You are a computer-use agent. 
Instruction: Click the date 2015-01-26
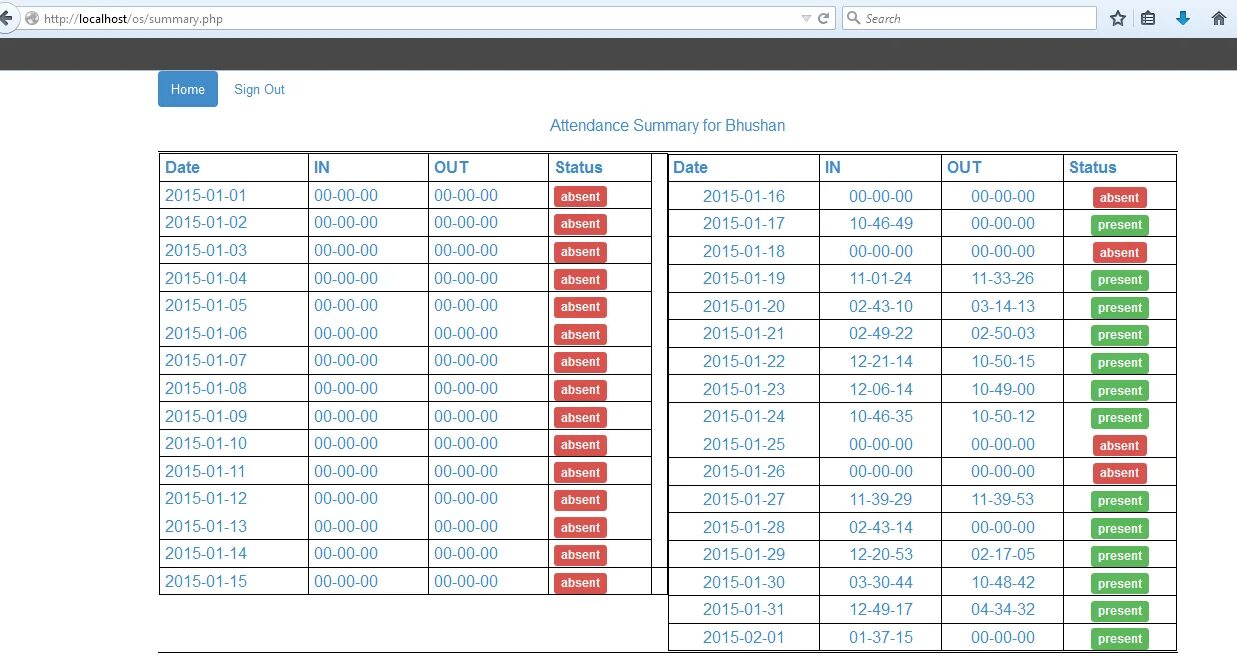click(x=744, y=472)
